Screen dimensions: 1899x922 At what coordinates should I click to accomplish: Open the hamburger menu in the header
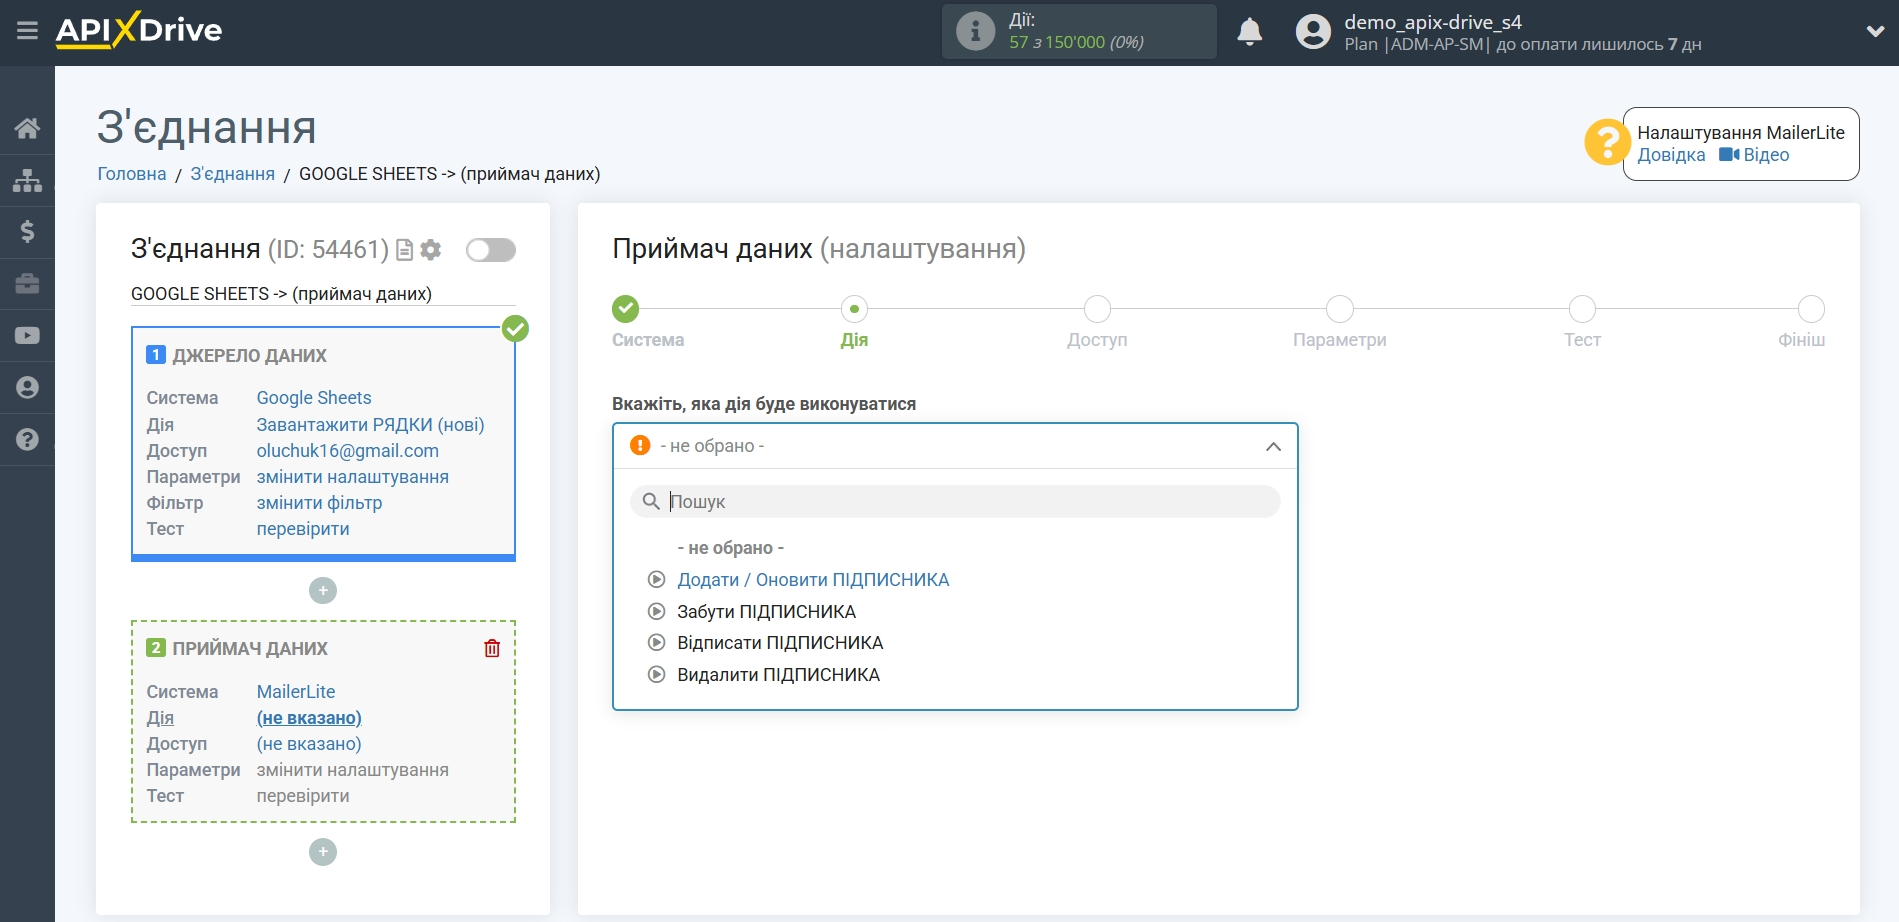27,31
